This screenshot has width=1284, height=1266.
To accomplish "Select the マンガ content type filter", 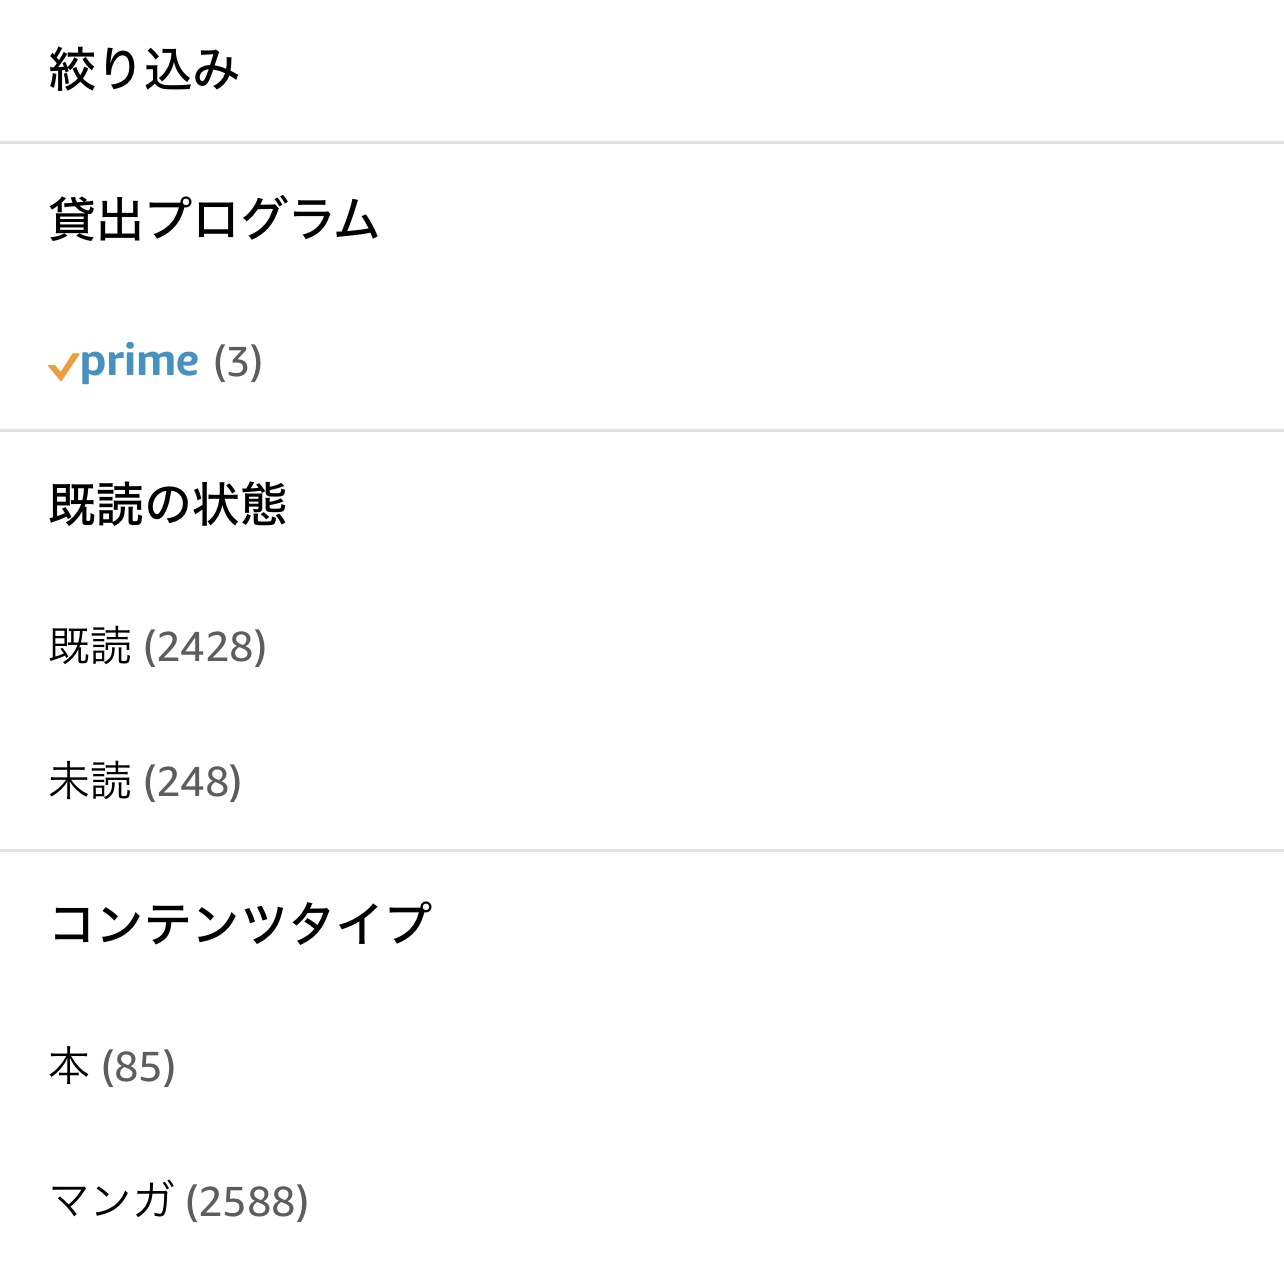I will coord(112,1201).
